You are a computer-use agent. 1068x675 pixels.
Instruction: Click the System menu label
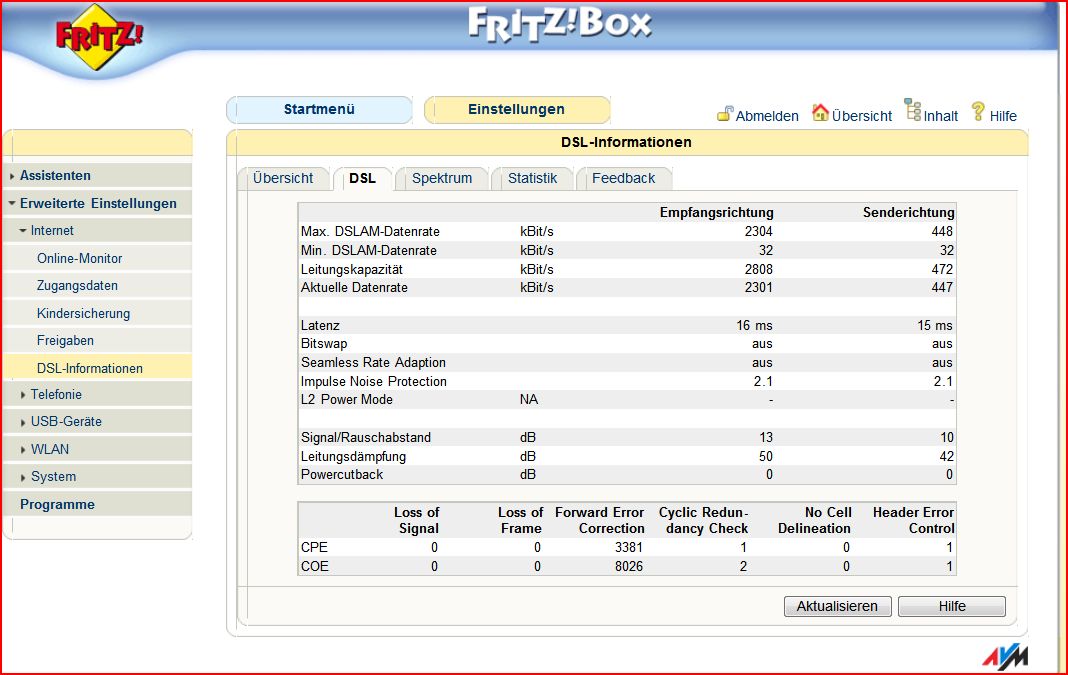pyautogui.click(x=53, y=477)
